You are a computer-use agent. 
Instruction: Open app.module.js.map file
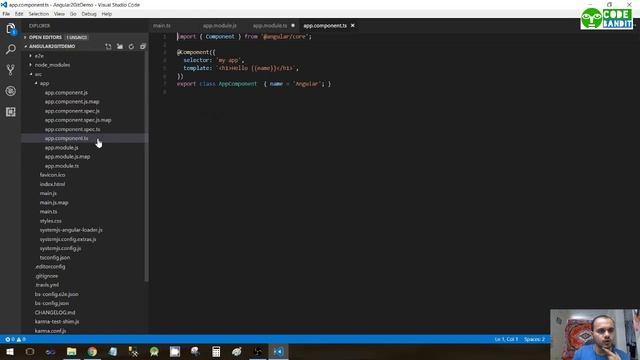[67, 157]
